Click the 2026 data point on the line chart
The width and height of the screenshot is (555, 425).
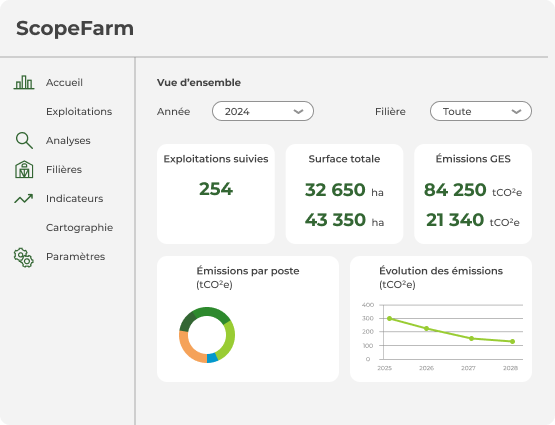(x=427, y=328)
